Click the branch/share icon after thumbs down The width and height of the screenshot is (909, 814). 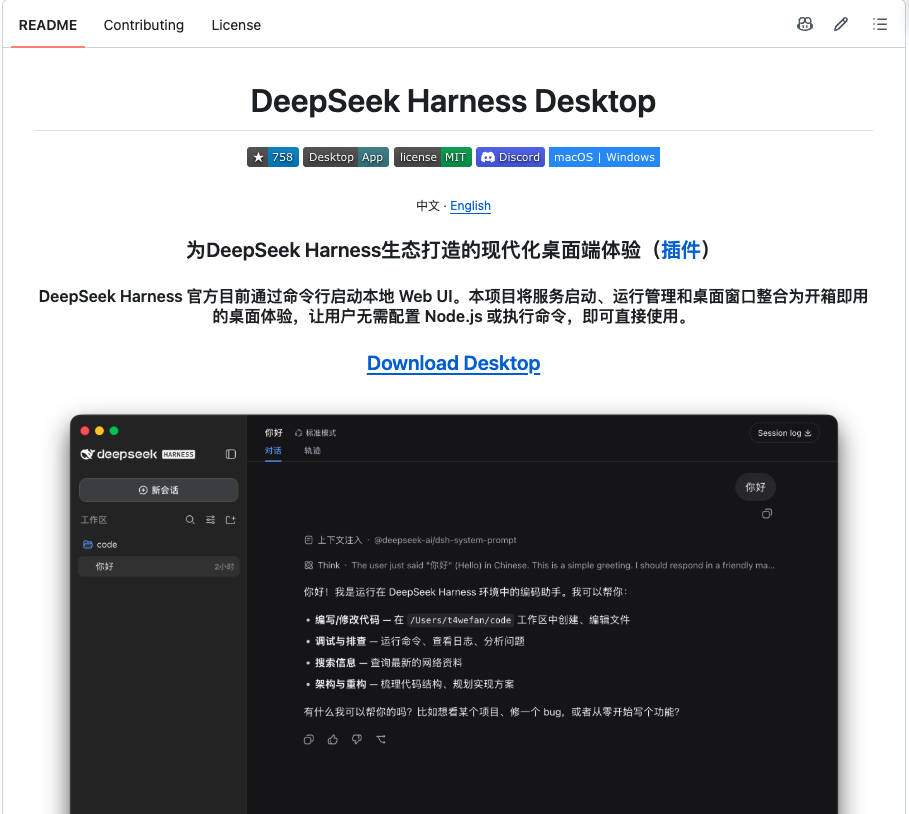(x=381, y=739)
